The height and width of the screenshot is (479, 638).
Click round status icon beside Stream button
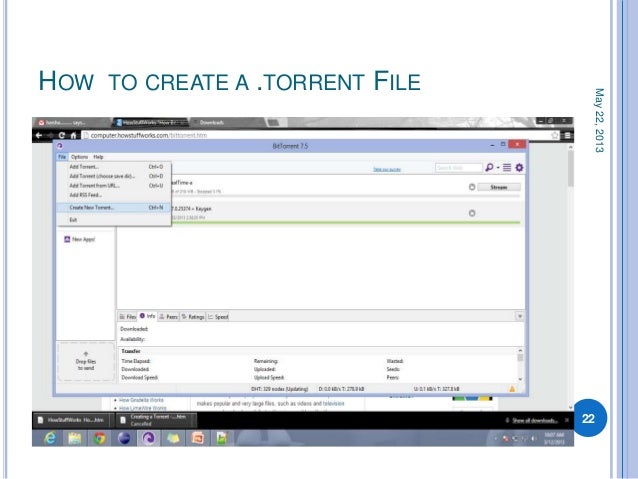(x=472, y=187)
